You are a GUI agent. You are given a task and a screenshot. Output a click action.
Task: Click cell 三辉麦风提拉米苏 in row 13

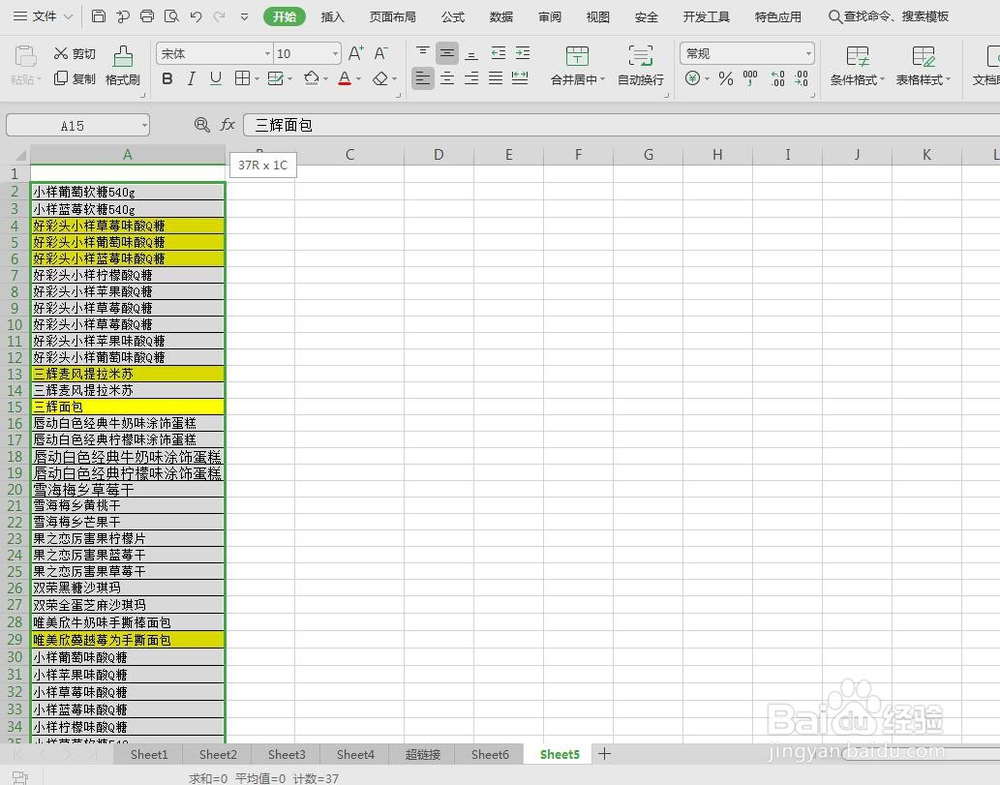pos(128,374)
